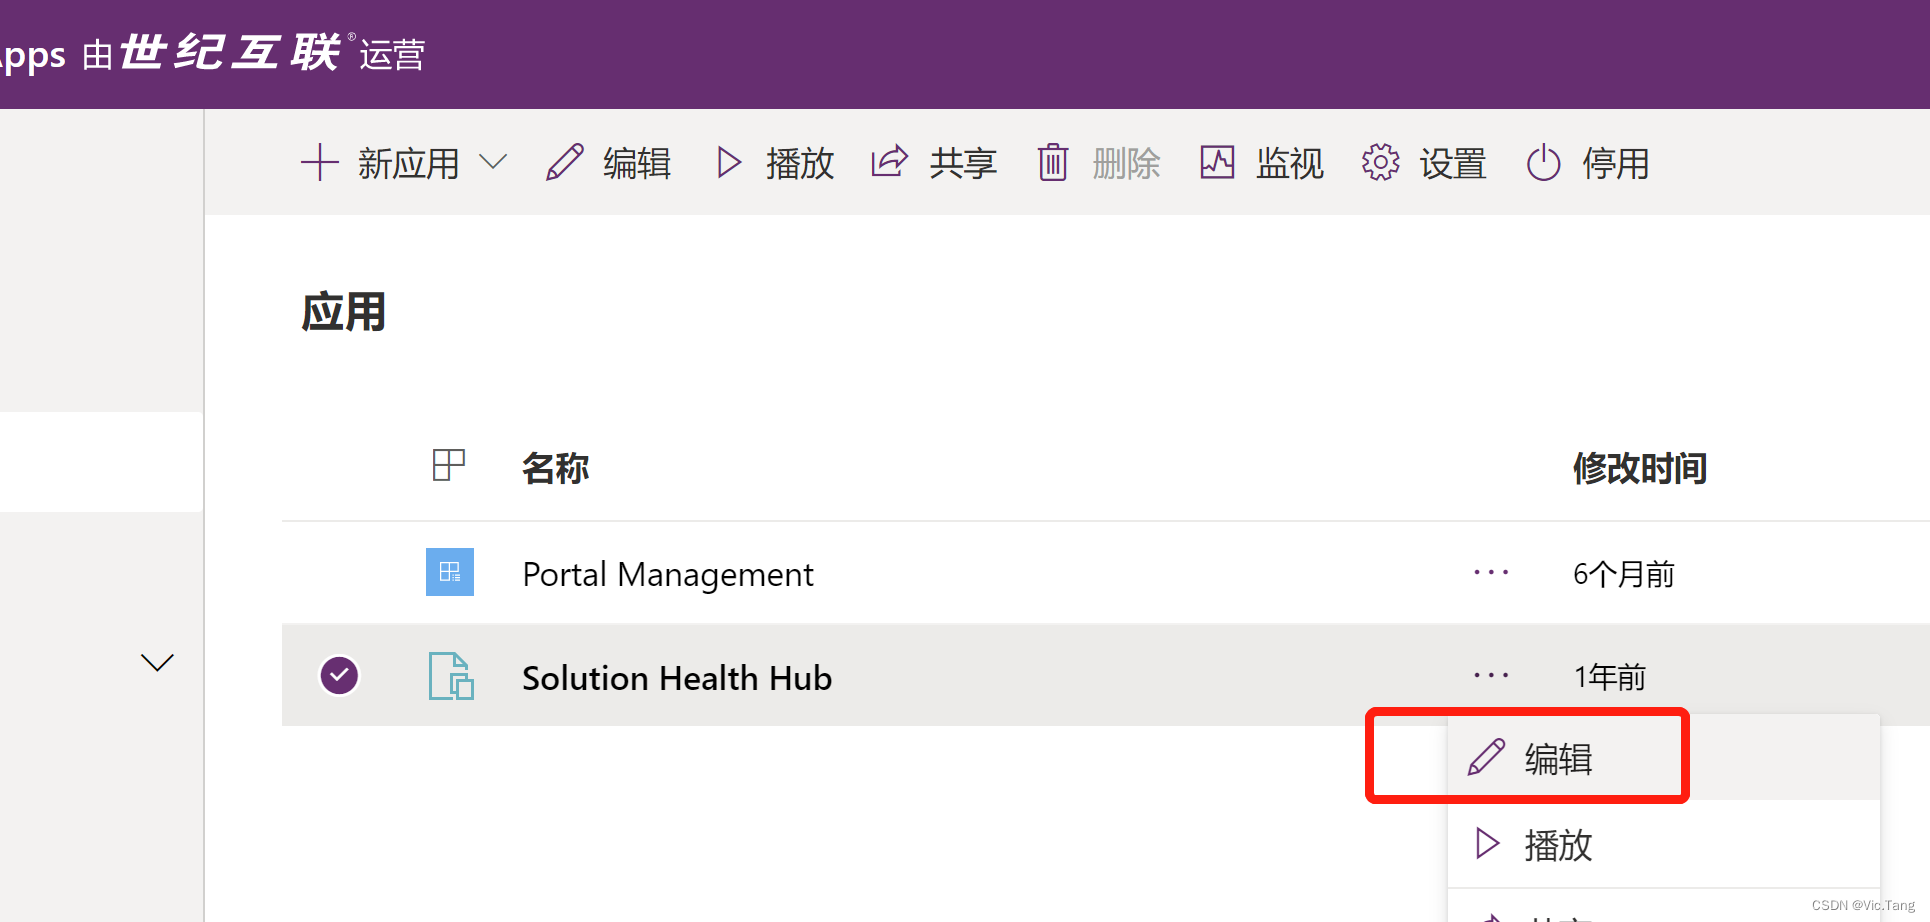Click the play icon in the context menu
This screenshot has height=922, width=1930.
(1488, 843)
